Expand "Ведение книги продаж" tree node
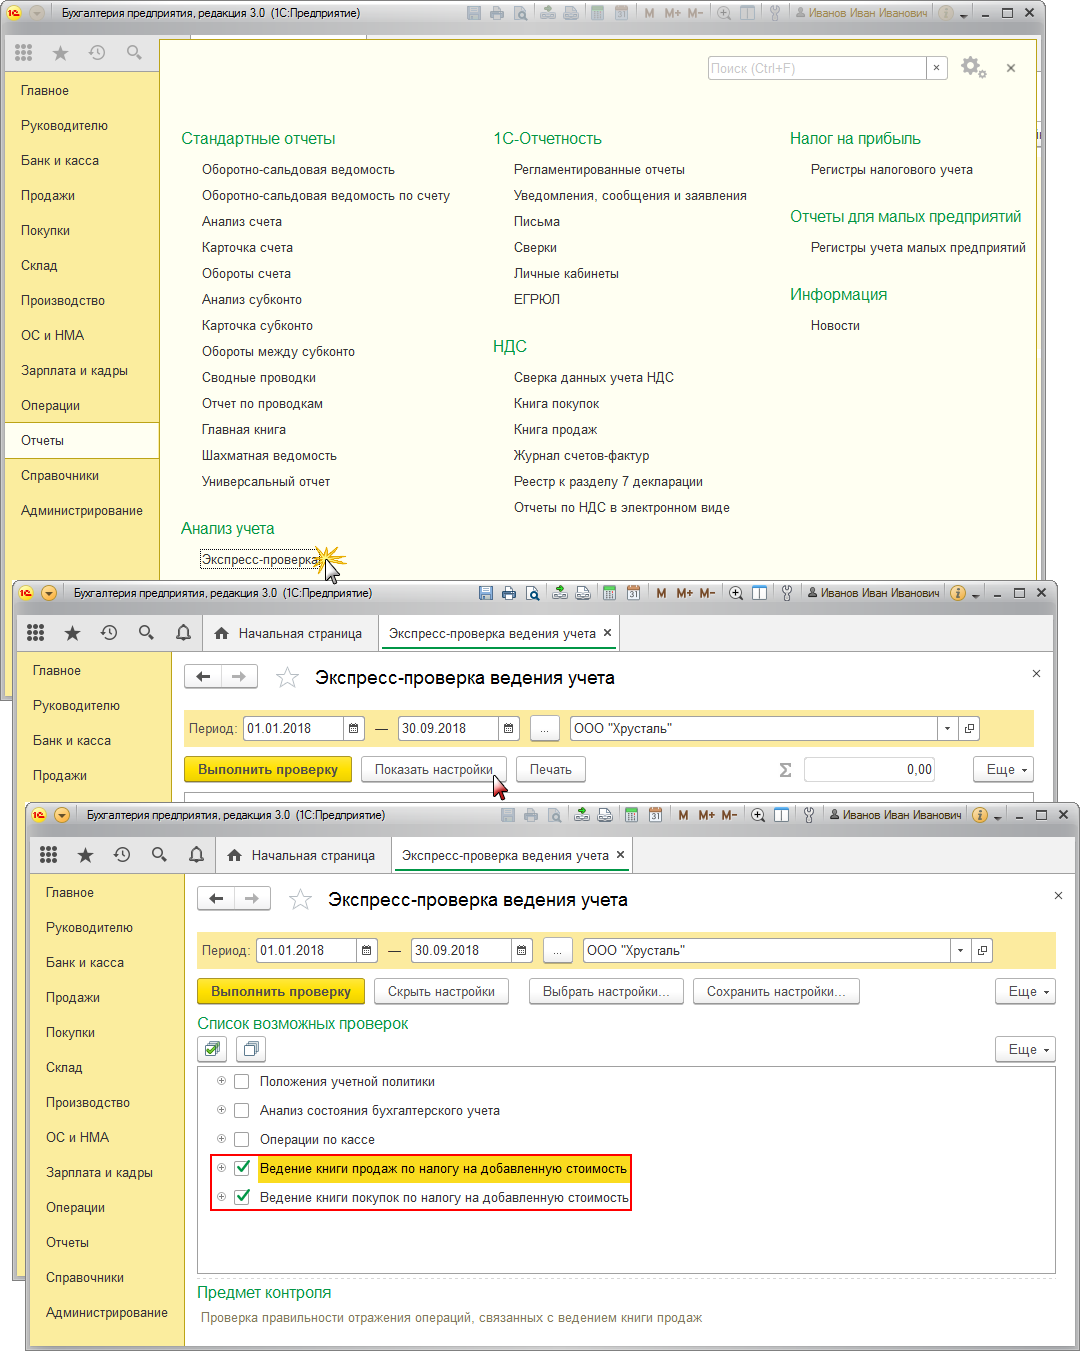Screen dimensions: 1083x1355 (221, 1168)
